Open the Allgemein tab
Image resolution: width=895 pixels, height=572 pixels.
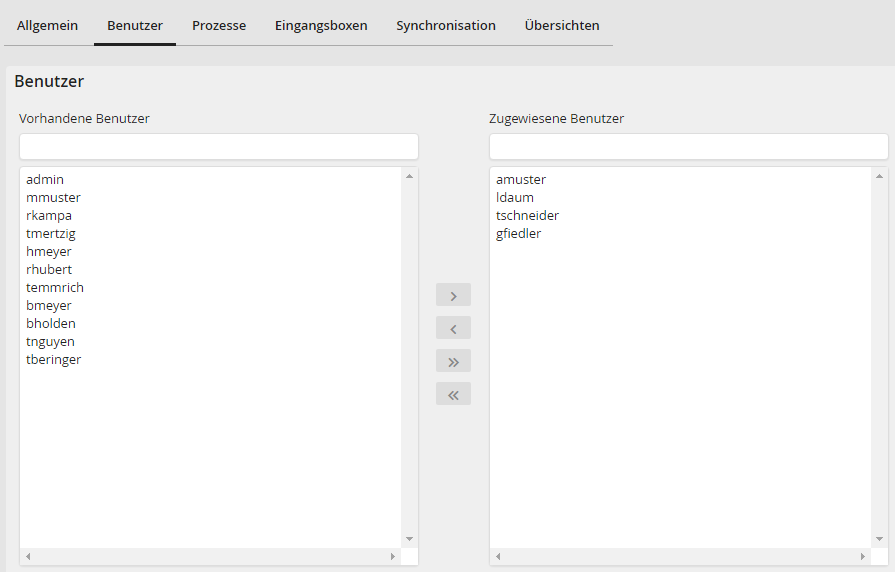47,25
